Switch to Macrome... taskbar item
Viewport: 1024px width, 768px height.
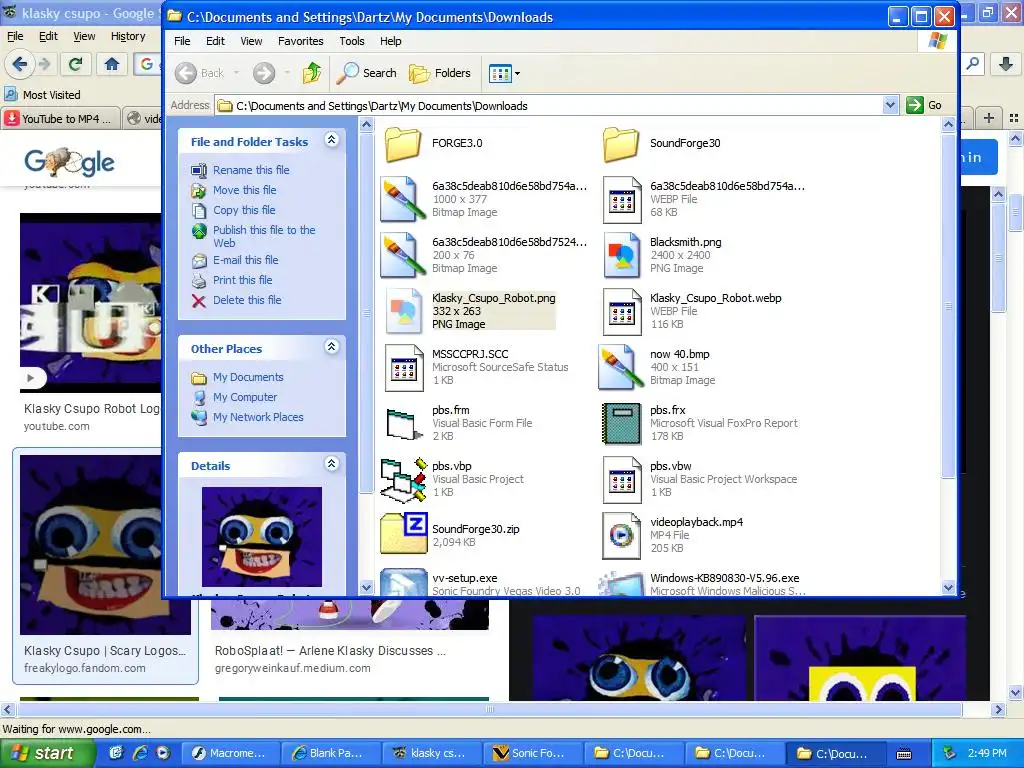pyautogui.click(x=229, y=753)
